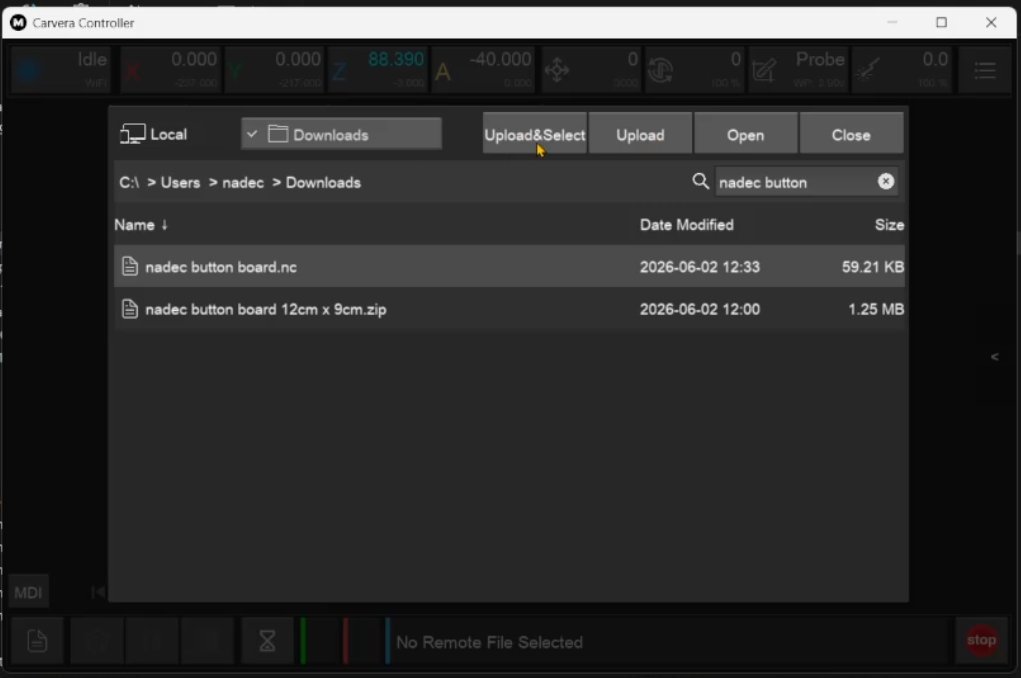
Task: Click the feed move arrows icon
Action: tap(557, 70)
